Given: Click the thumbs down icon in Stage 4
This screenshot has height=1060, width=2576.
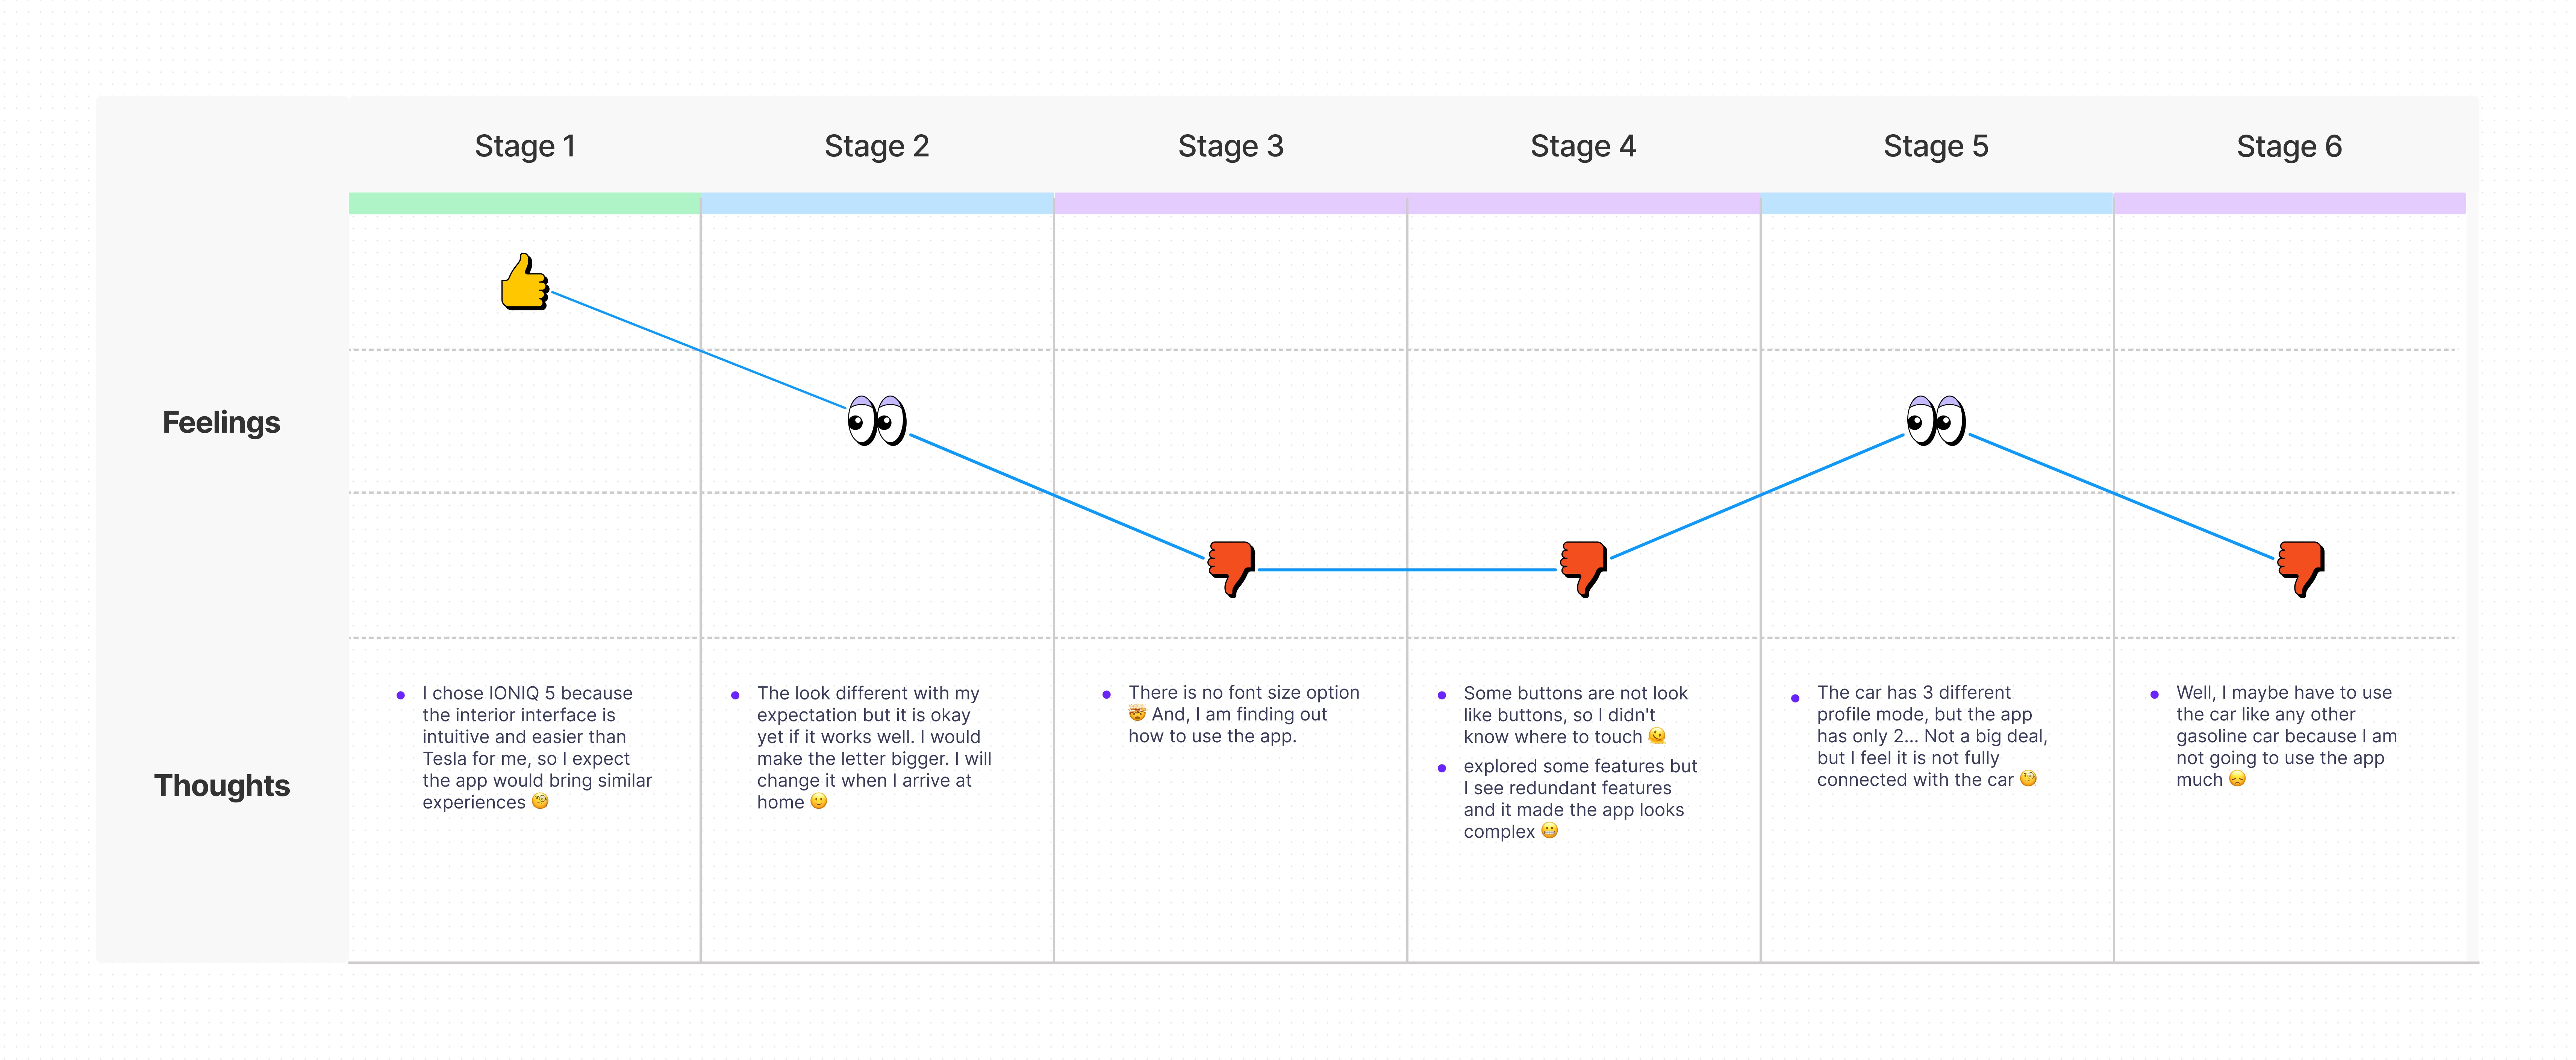Looking at the screenshot, I should pos(1584,569).
